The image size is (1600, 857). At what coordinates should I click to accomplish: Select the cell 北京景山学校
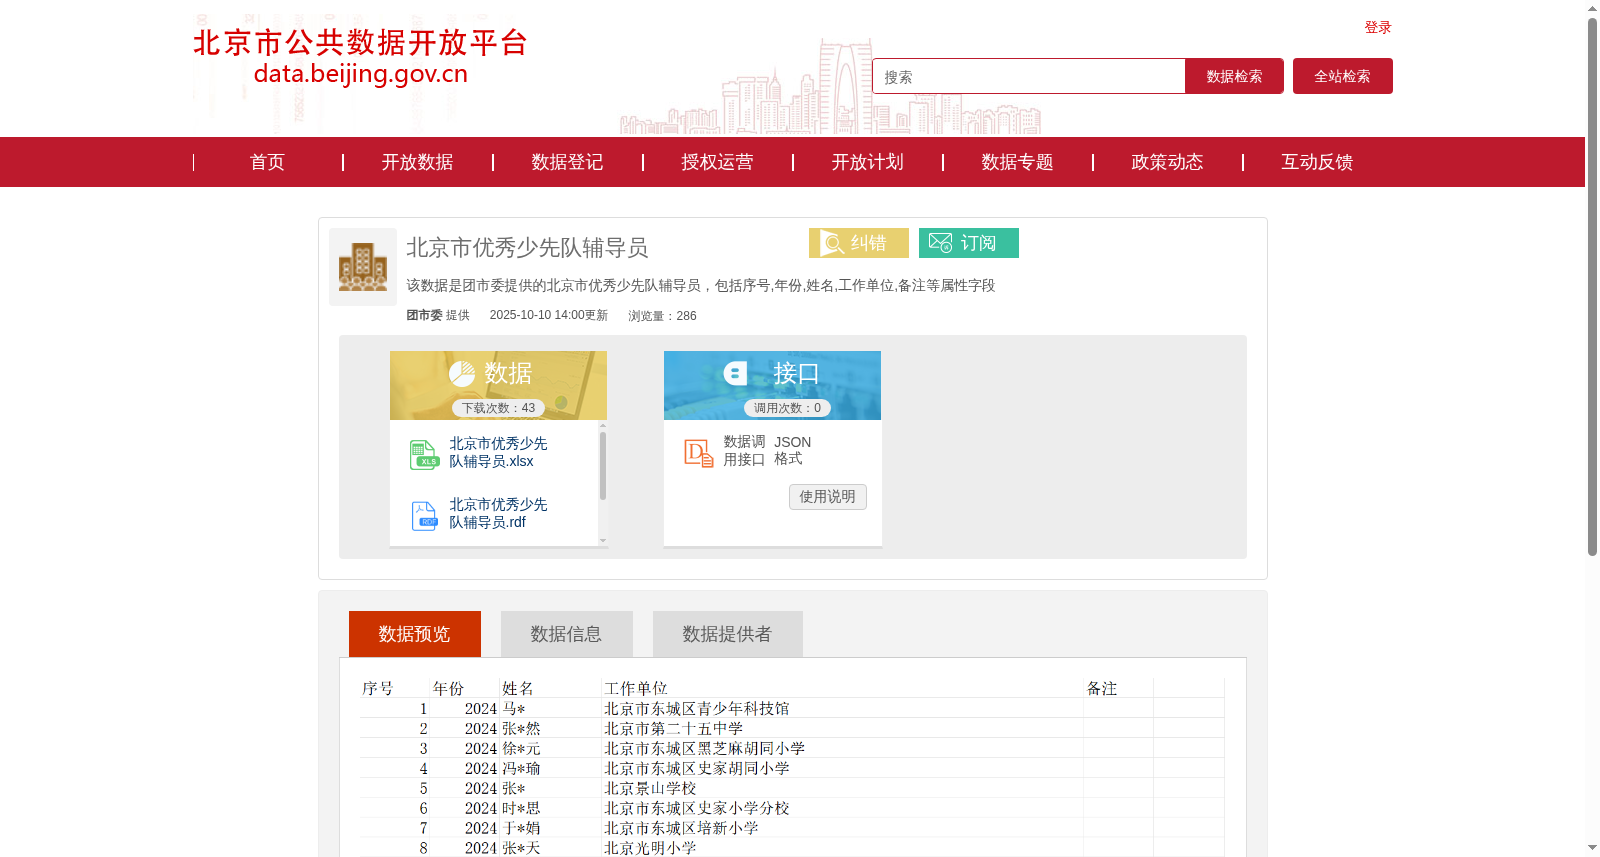point(650,788)
